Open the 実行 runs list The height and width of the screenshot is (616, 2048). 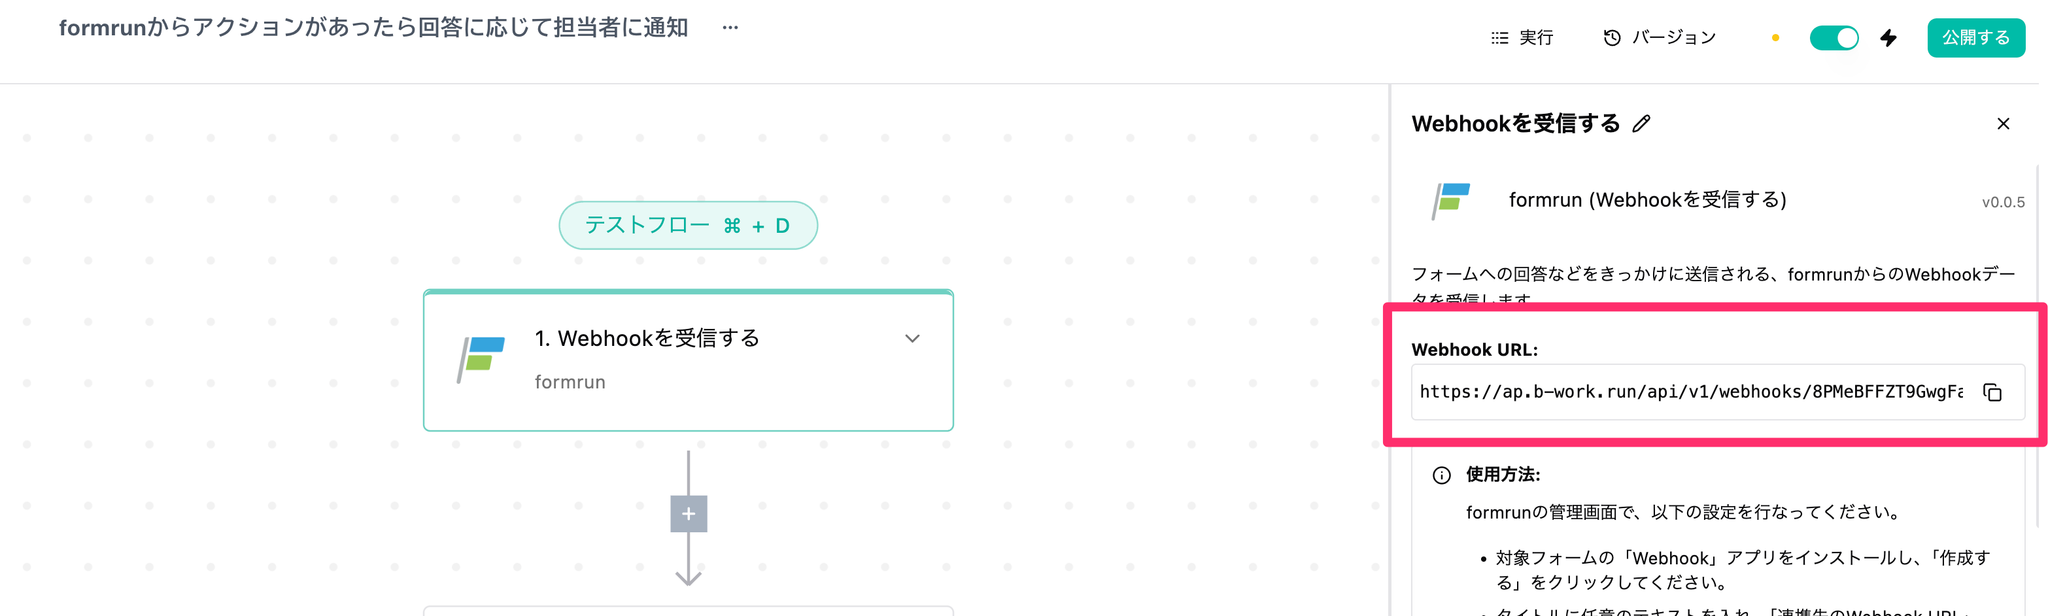click(x=1522, y=38)
